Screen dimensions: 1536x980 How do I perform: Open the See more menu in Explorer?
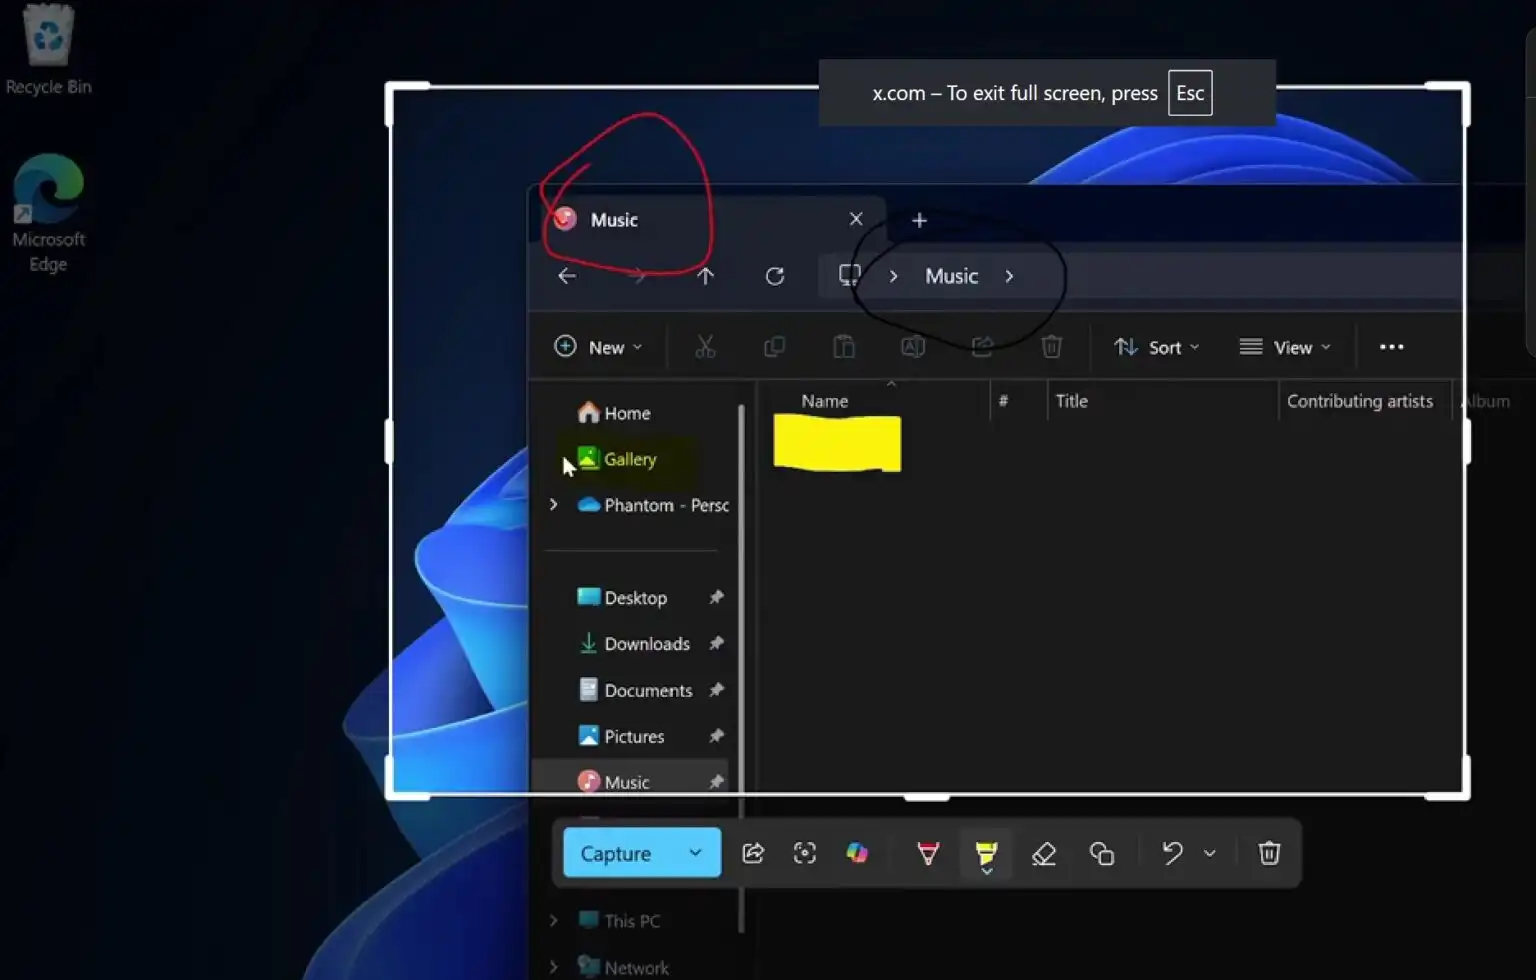coord(1391,346)
